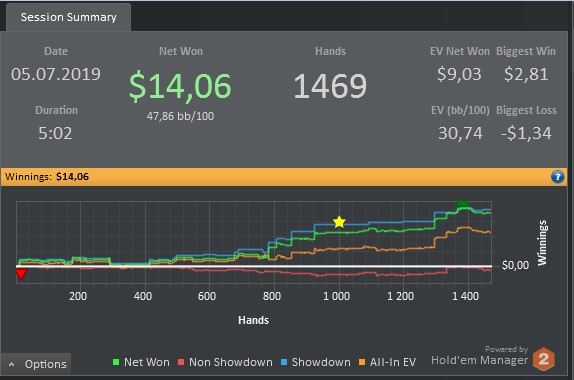574x380 pixels.
Task: Click the Showdown legend label
Action: click(x=321, y=362)
